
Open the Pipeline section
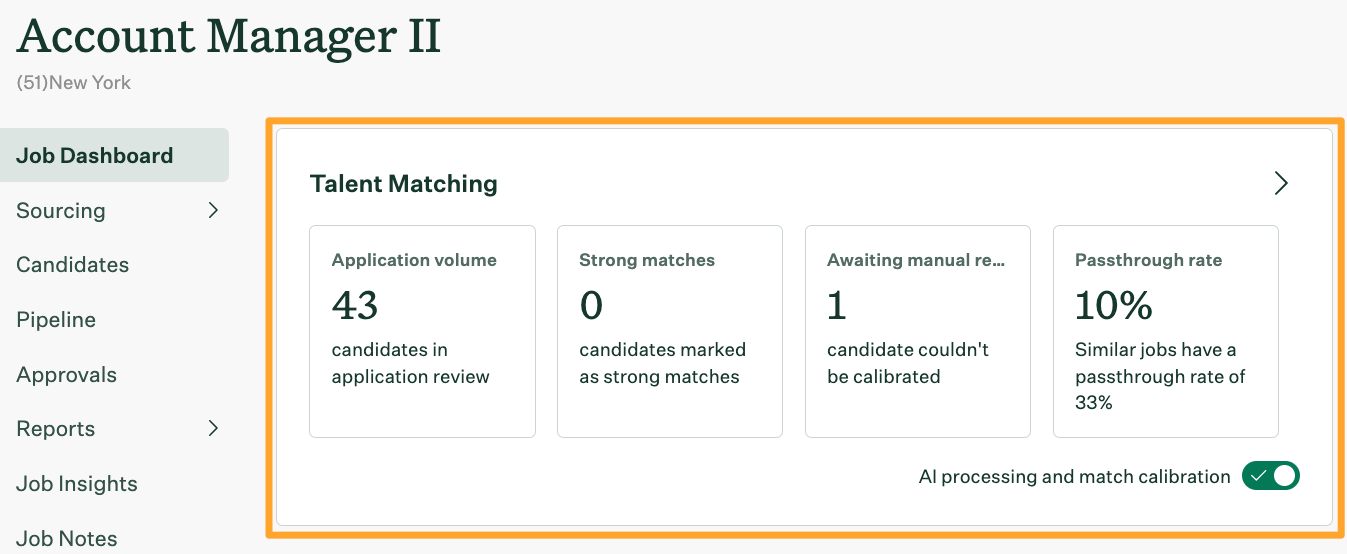[56, 320]
